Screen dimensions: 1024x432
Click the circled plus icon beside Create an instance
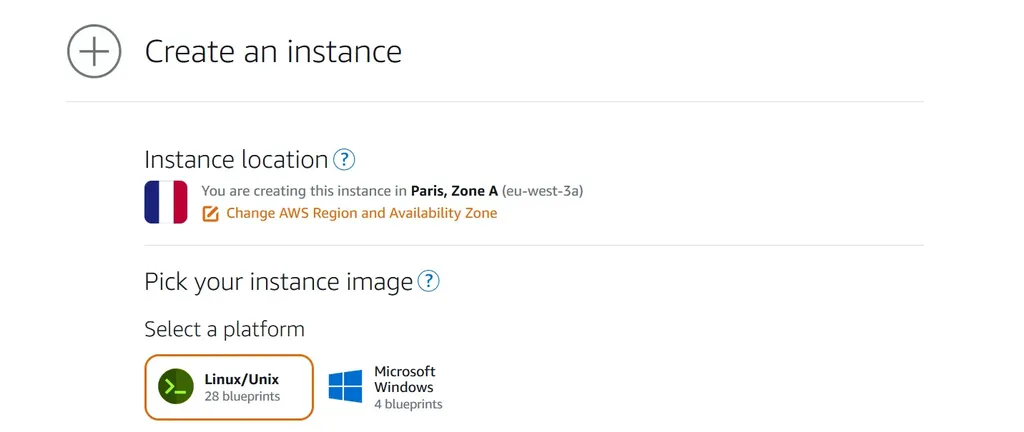pos(94,52)
